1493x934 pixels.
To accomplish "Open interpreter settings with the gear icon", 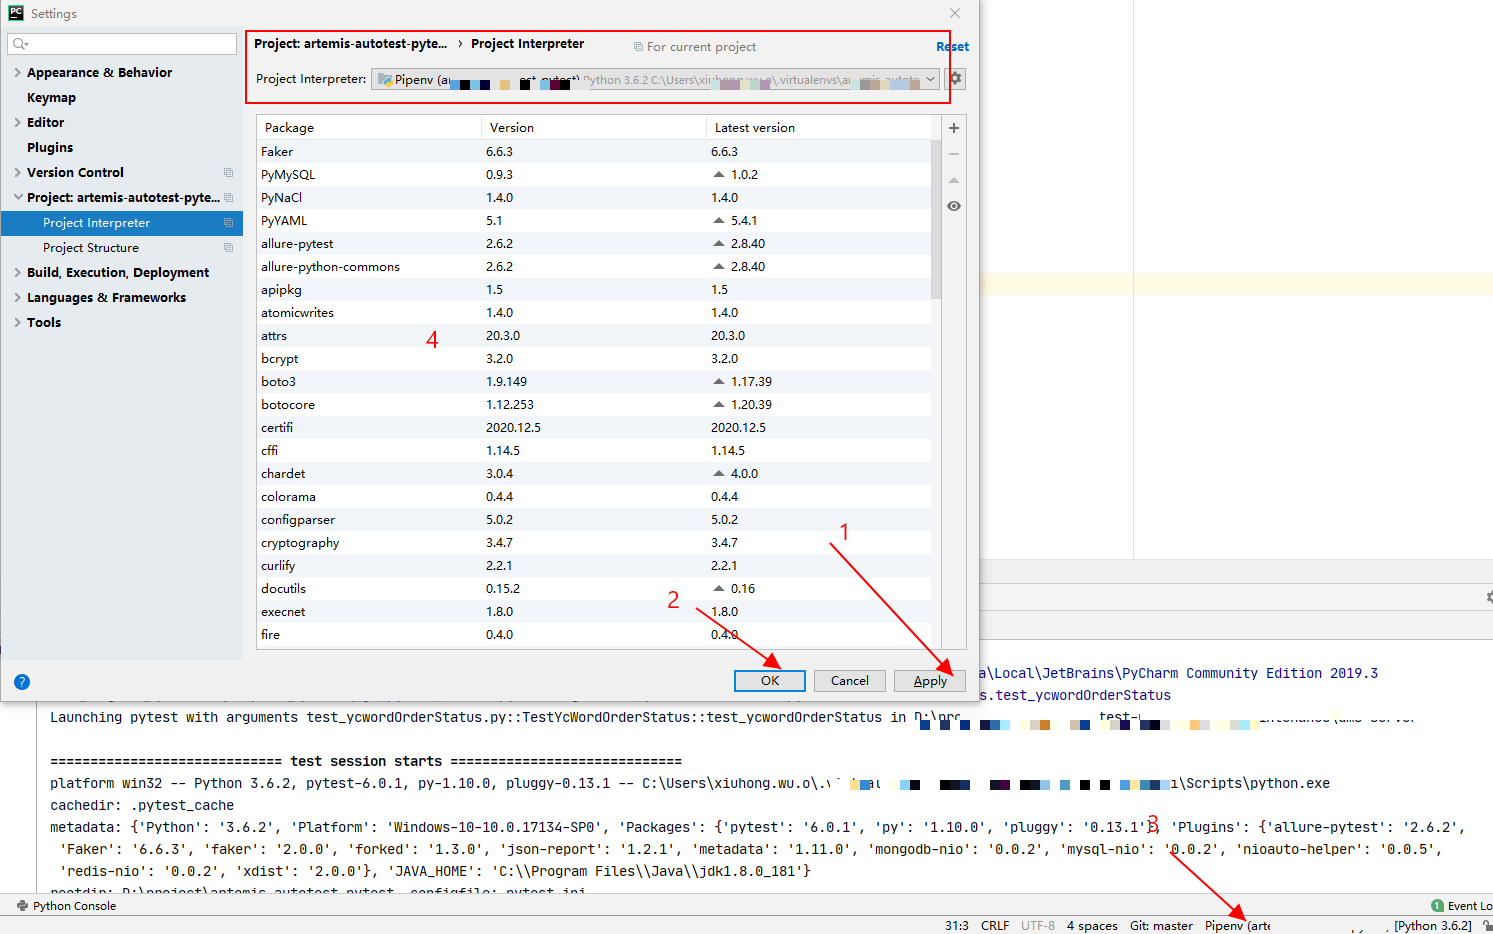I will (x=953, y=79).
